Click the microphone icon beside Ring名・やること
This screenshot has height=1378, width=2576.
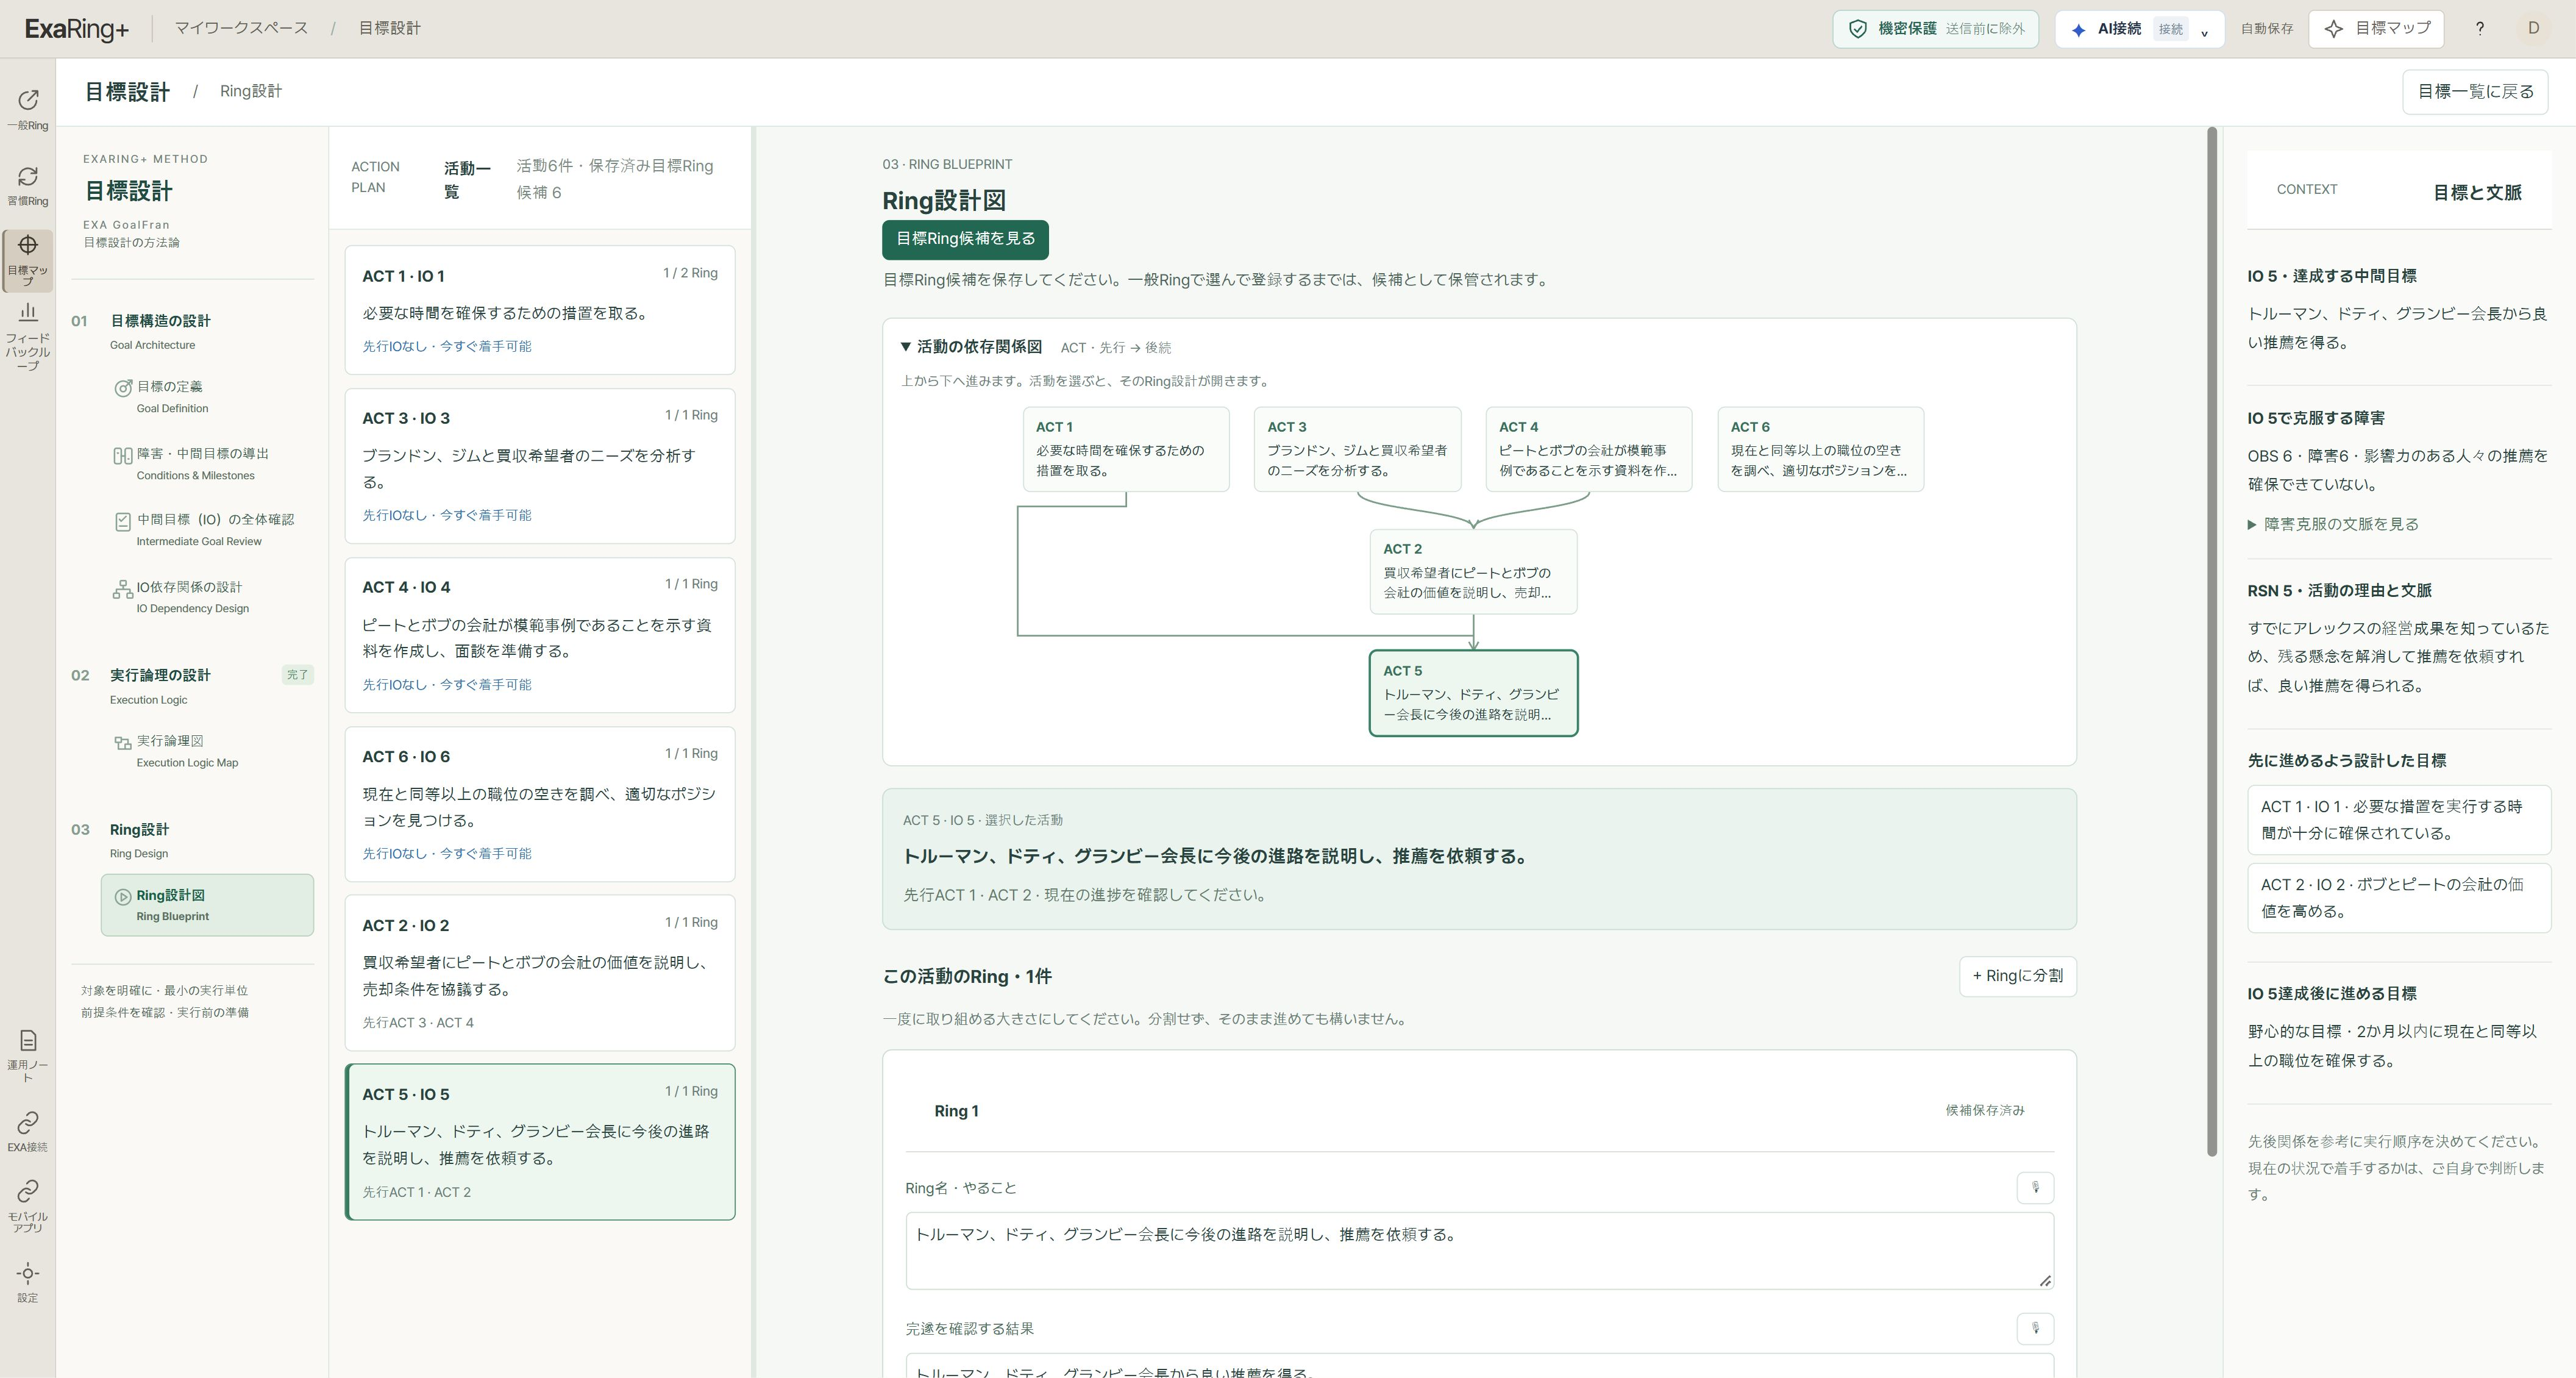2035,1187
